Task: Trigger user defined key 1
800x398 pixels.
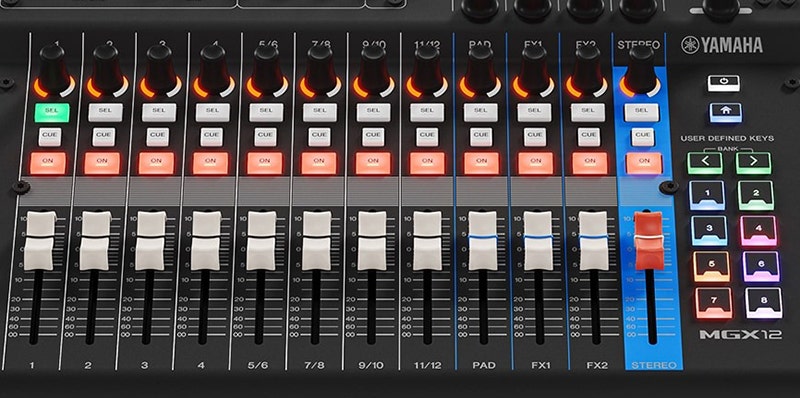Action: point(707,195)
